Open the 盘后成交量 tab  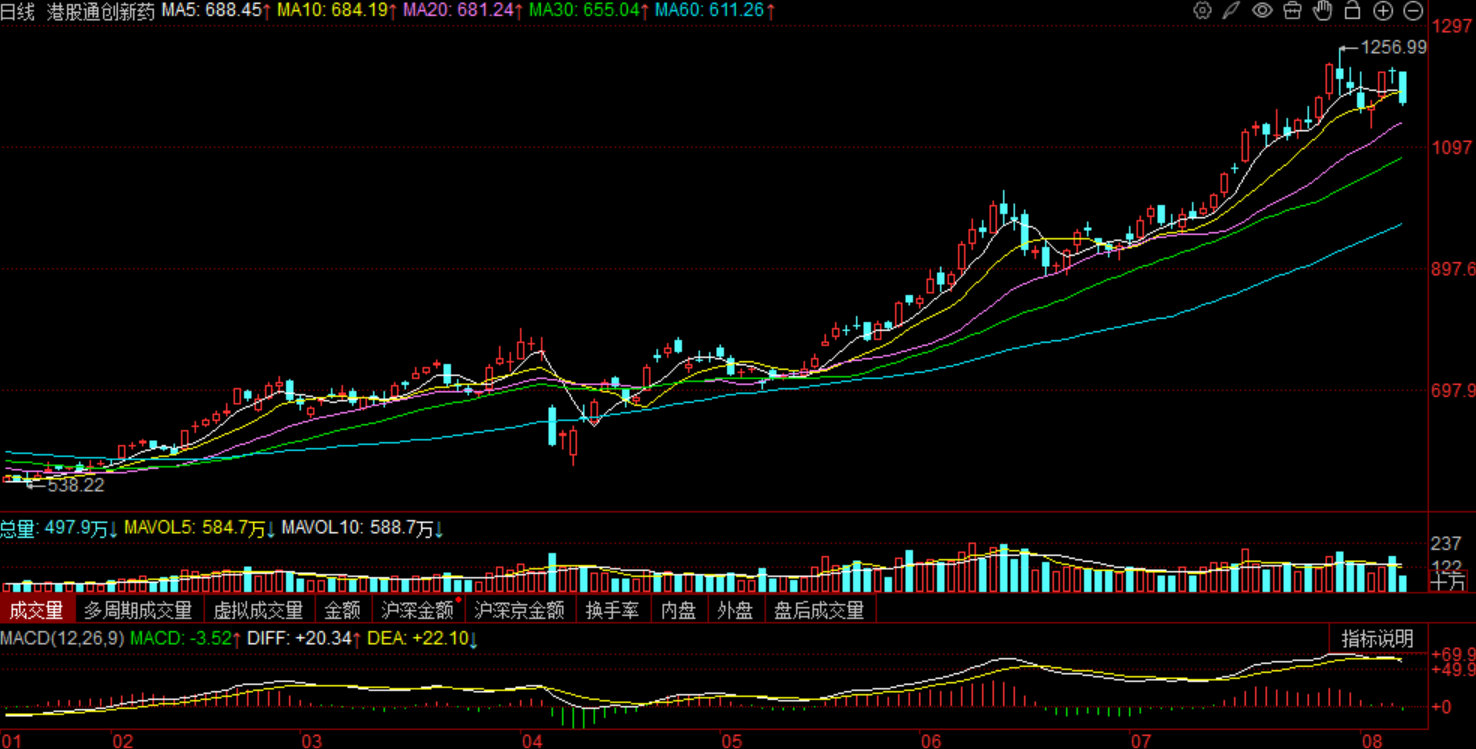(819, 609)
